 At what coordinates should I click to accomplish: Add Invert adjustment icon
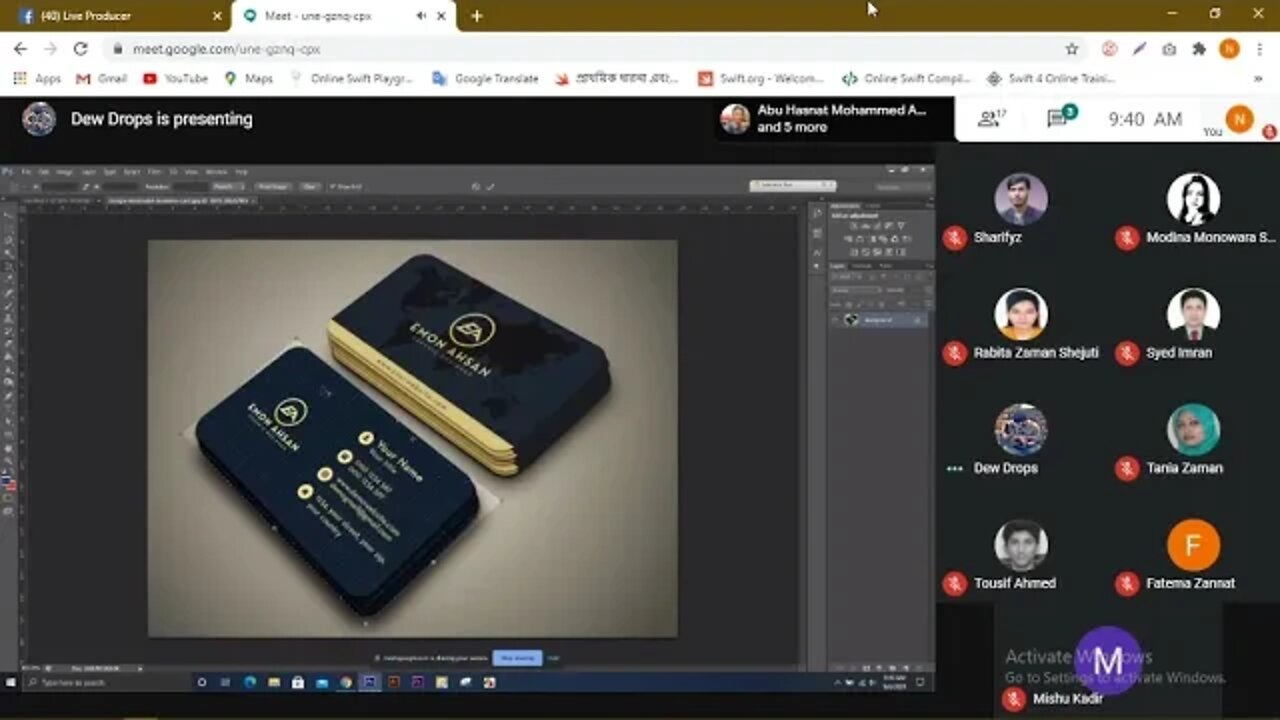coord(854,252)
